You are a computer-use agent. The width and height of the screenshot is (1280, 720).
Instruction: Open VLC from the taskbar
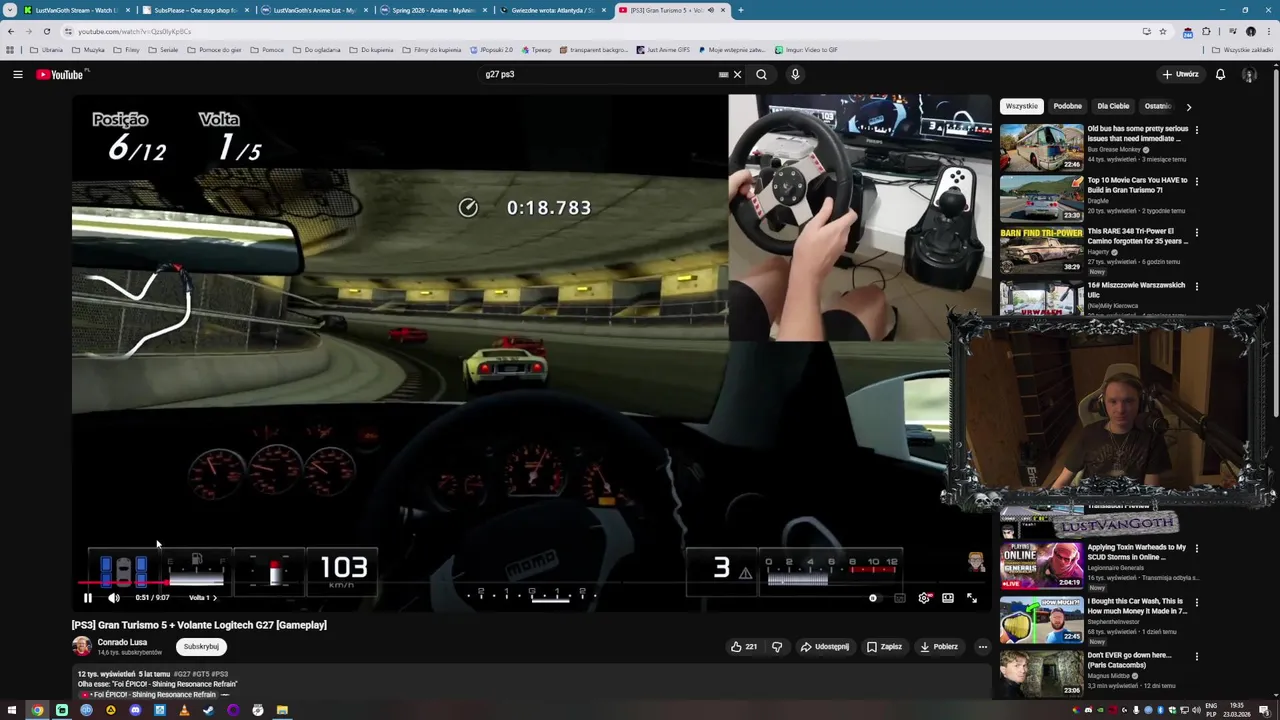(184, 711)
